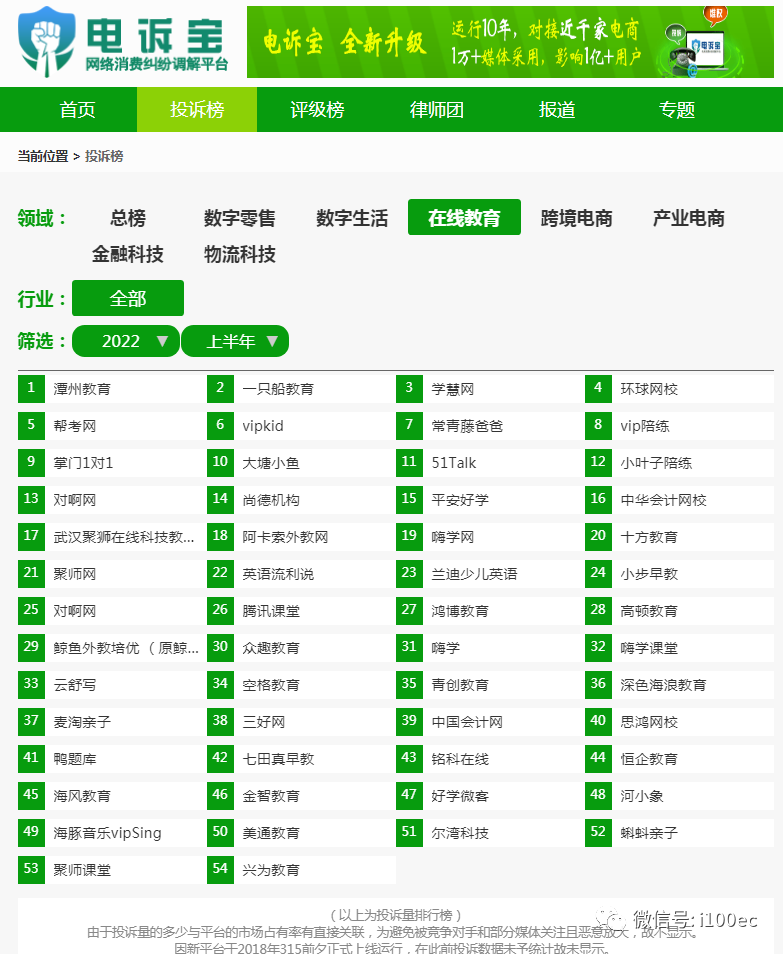The width and height of the screenshot is (783, 954).
Task: Select the 数字零售 domain filter
Action: click(240, 218)
